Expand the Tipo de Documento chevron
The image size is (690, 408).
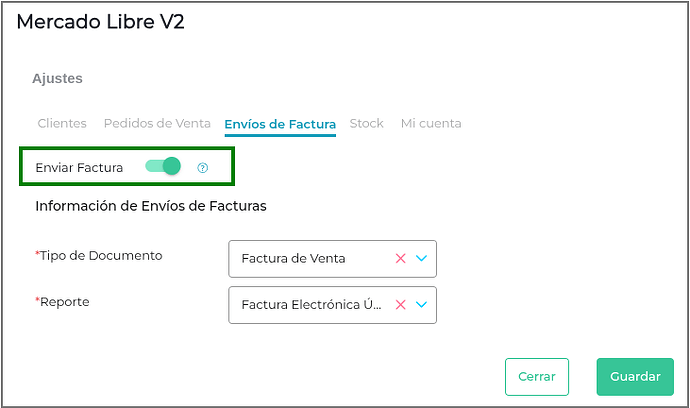point(421,258)
